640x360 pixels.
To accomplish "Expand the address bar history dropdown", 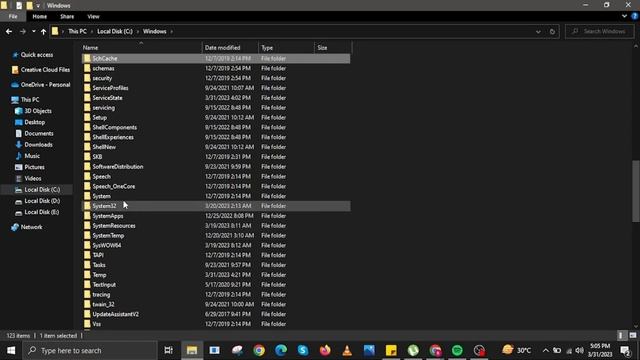I will pos(538,31).
